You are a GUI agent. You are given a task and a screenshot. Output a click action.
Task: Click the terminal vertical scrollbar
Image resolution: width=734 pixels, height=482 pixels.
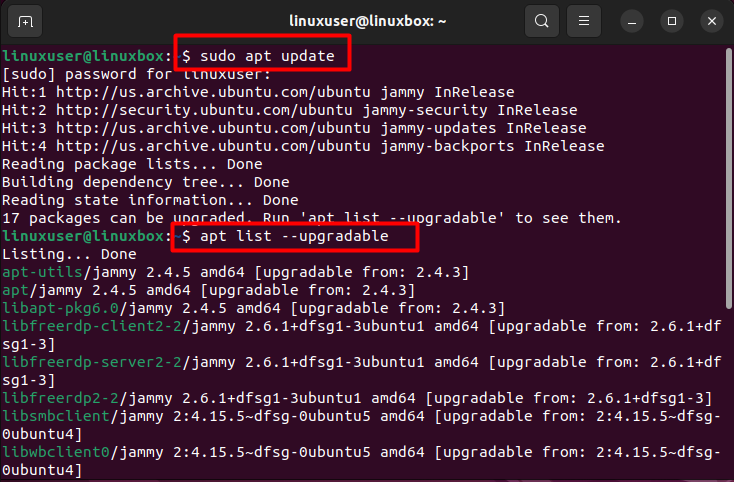point(729,178)
